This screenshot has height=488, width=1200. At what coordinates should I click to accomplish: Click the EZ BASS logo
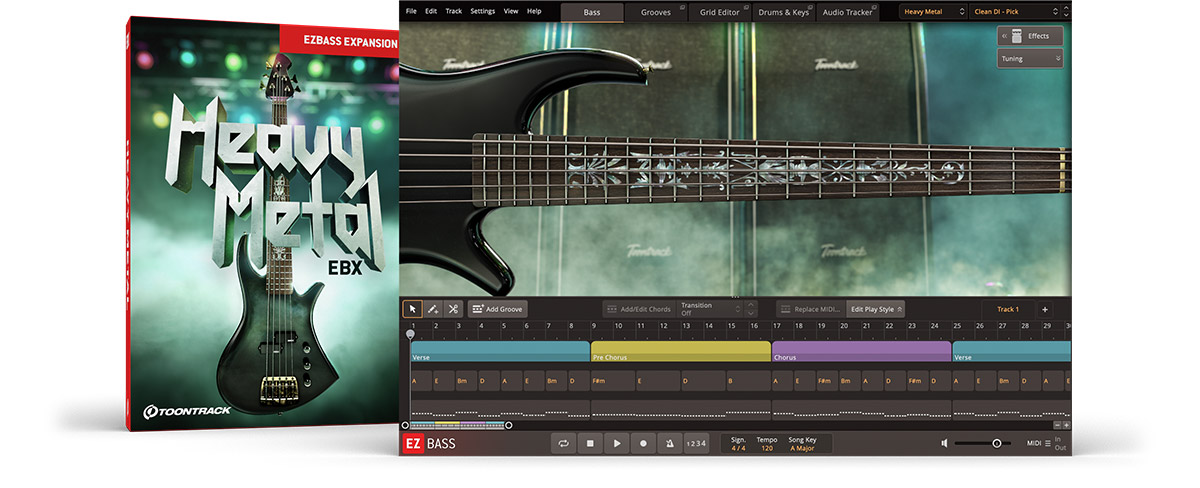click(427, 443)
